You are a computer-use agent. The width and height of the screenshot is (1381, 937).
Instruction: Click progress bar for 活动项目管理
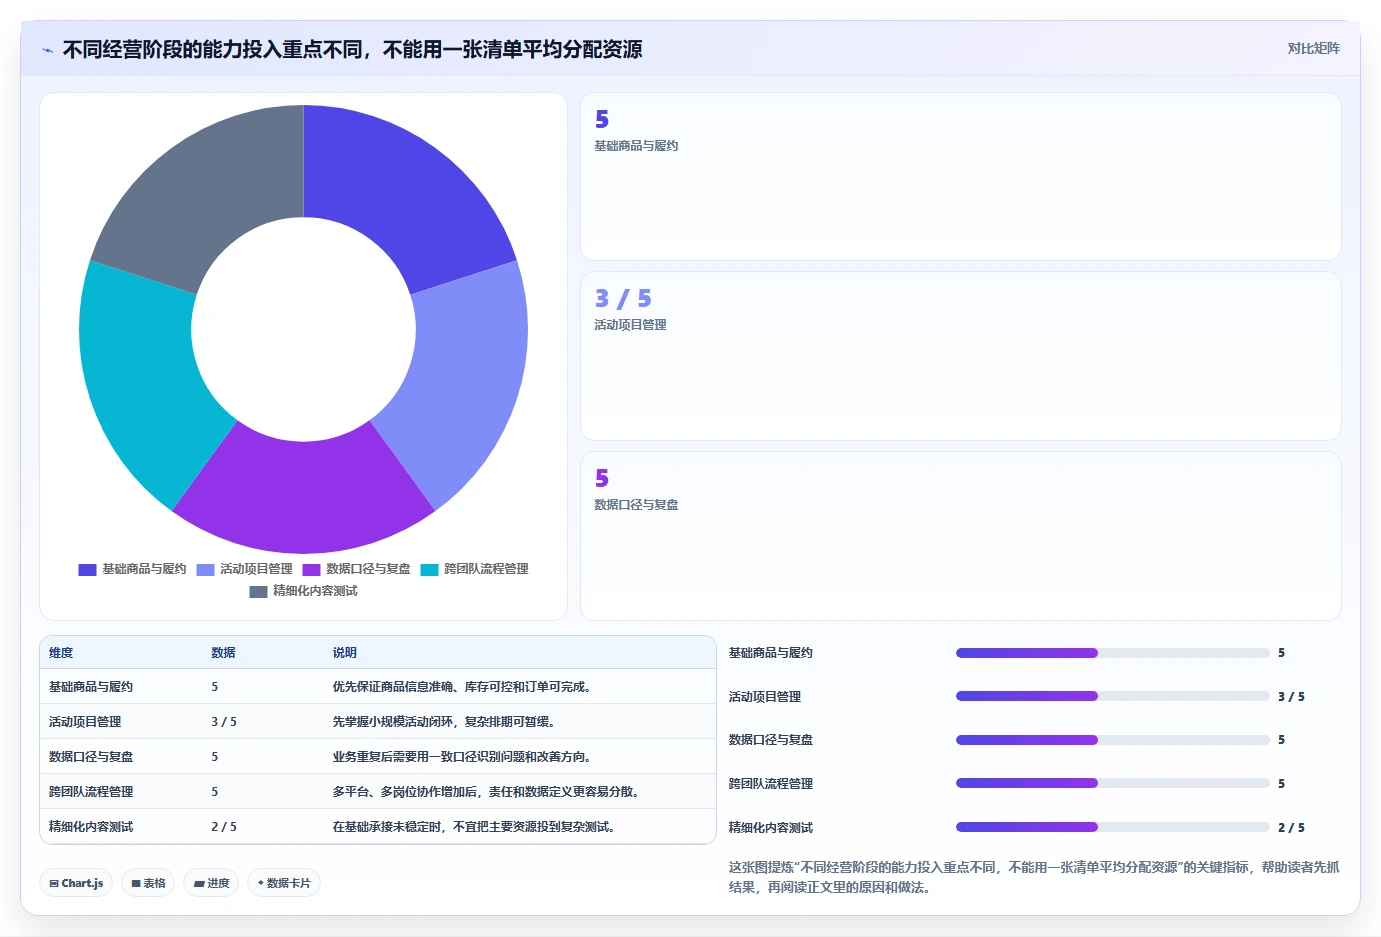[x=1112, y=696]
